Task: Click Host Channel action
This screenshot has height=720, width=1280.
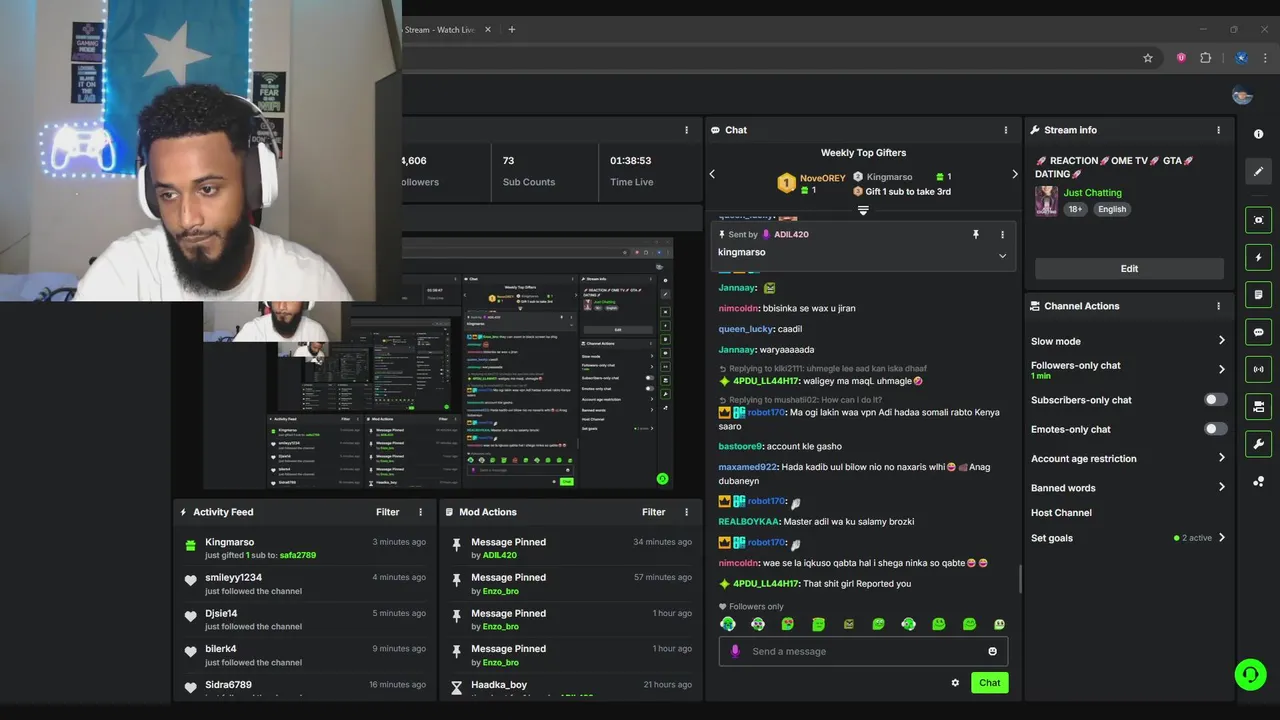Action: click(1061, 513)
